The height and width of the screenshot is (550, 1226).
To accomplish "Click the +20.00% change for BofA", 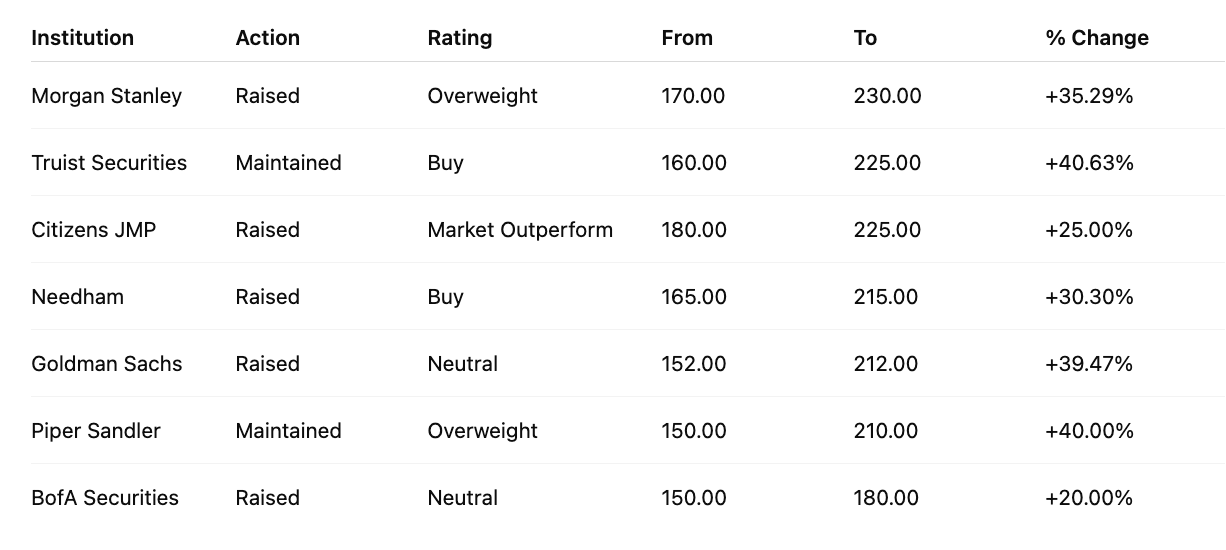I will pyautogui.click(x=1088, y=498).
